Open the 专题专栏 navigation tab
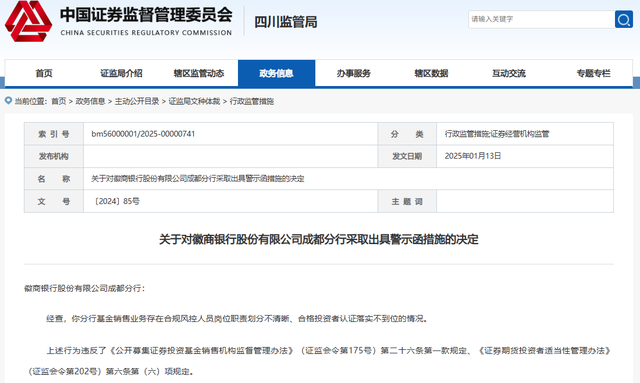This screenshot has height=383, width=640. click(593, 73)
